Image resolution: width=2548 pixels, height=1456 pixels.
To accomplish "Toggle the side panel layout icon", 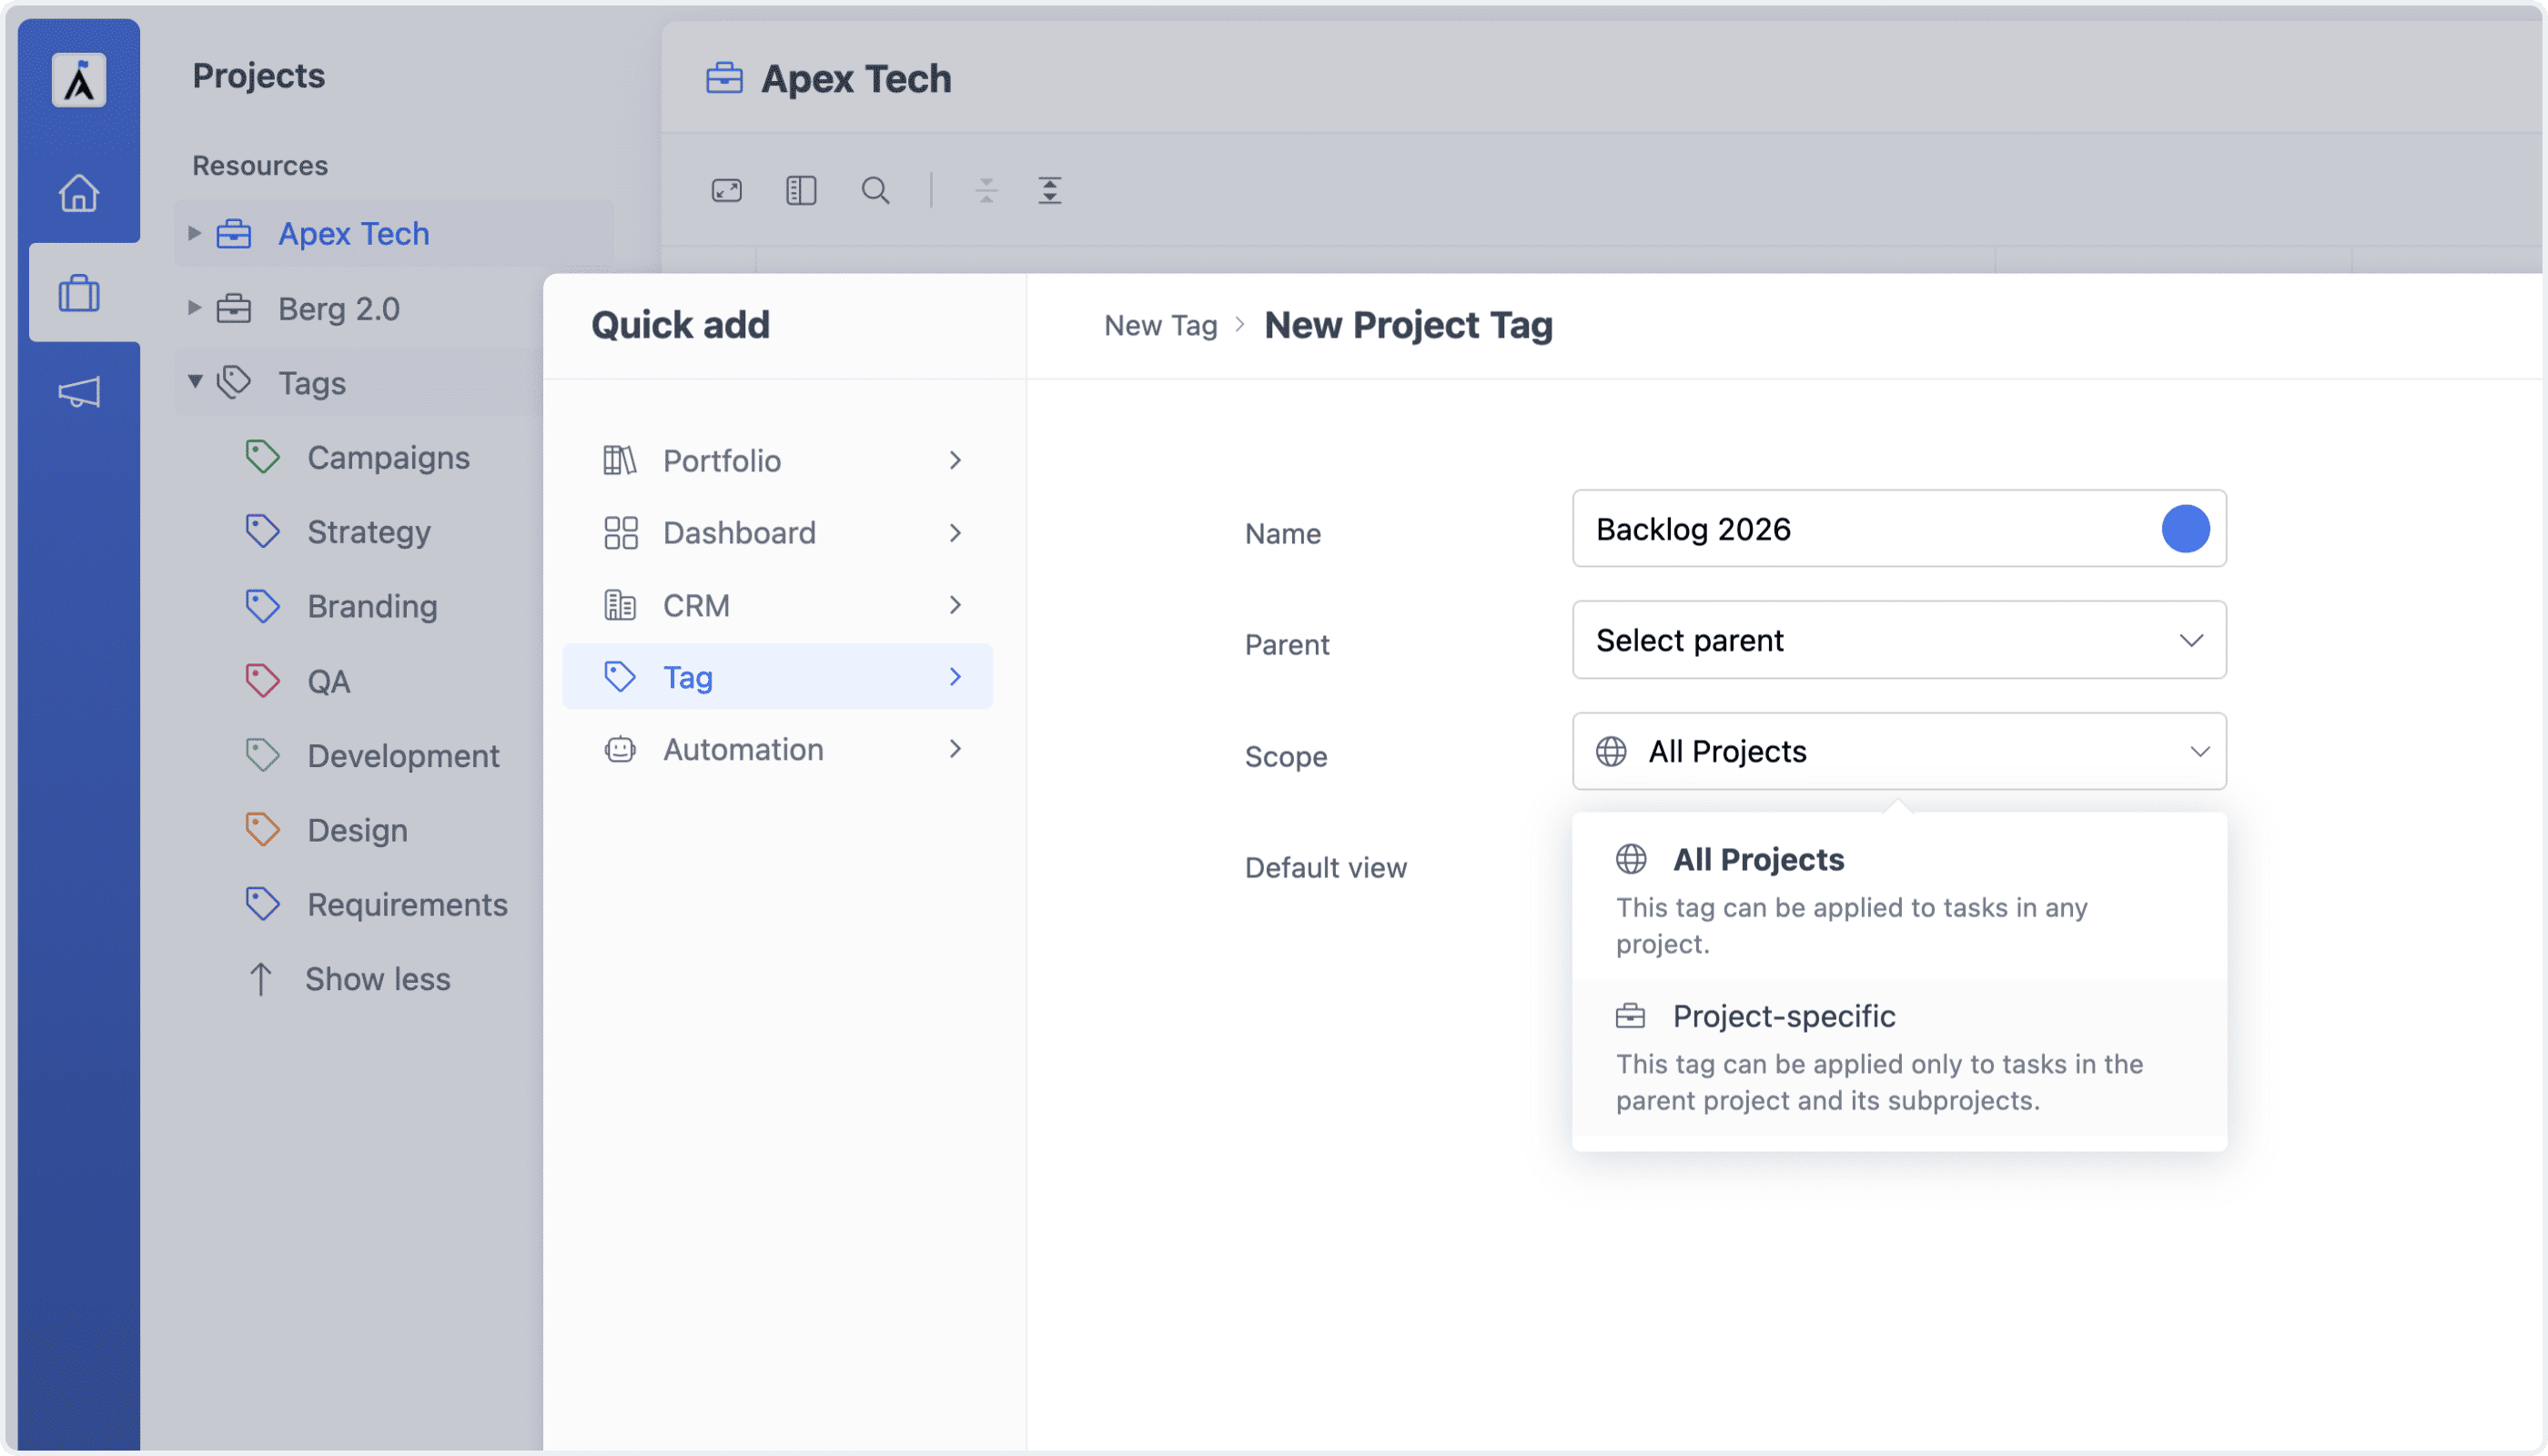I will (801, 190).
